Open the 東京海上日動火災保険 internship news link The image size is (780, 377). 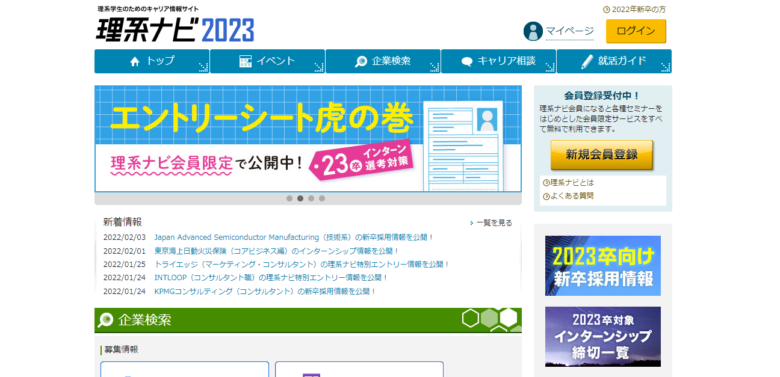[277, 251]
